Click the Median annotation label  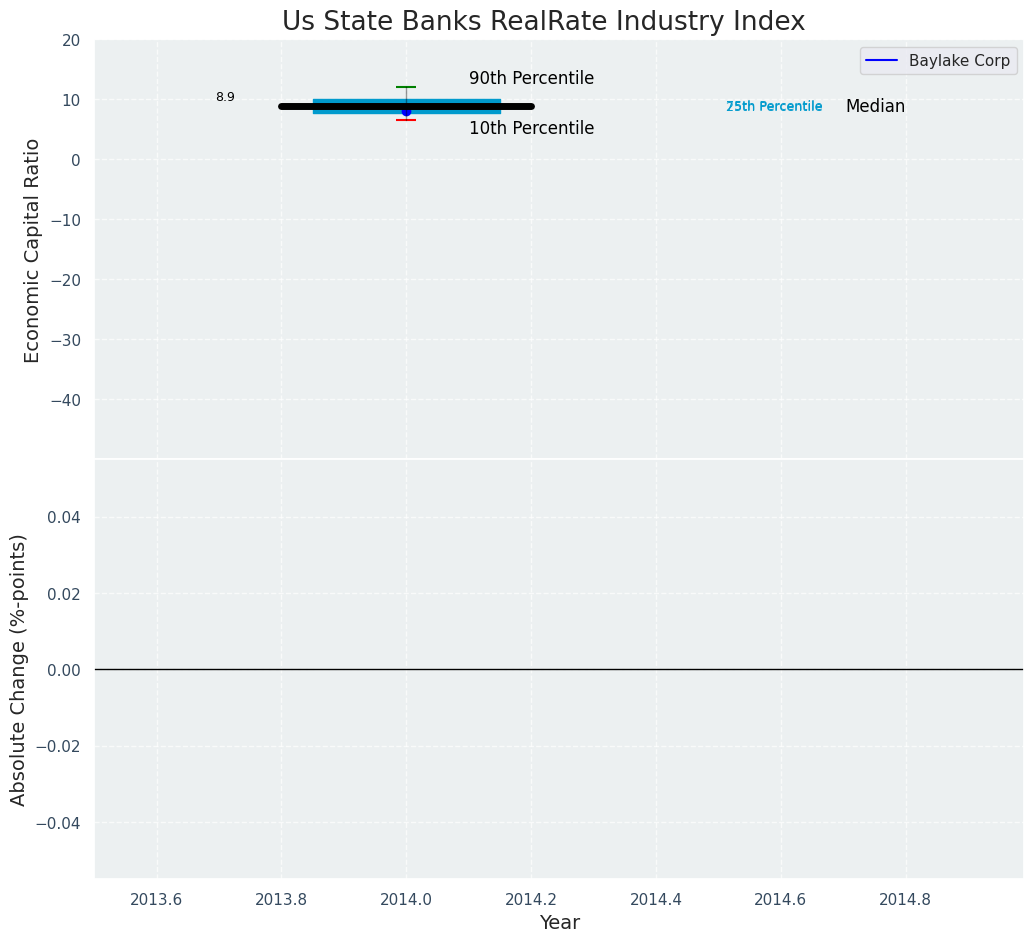point(875,106)
